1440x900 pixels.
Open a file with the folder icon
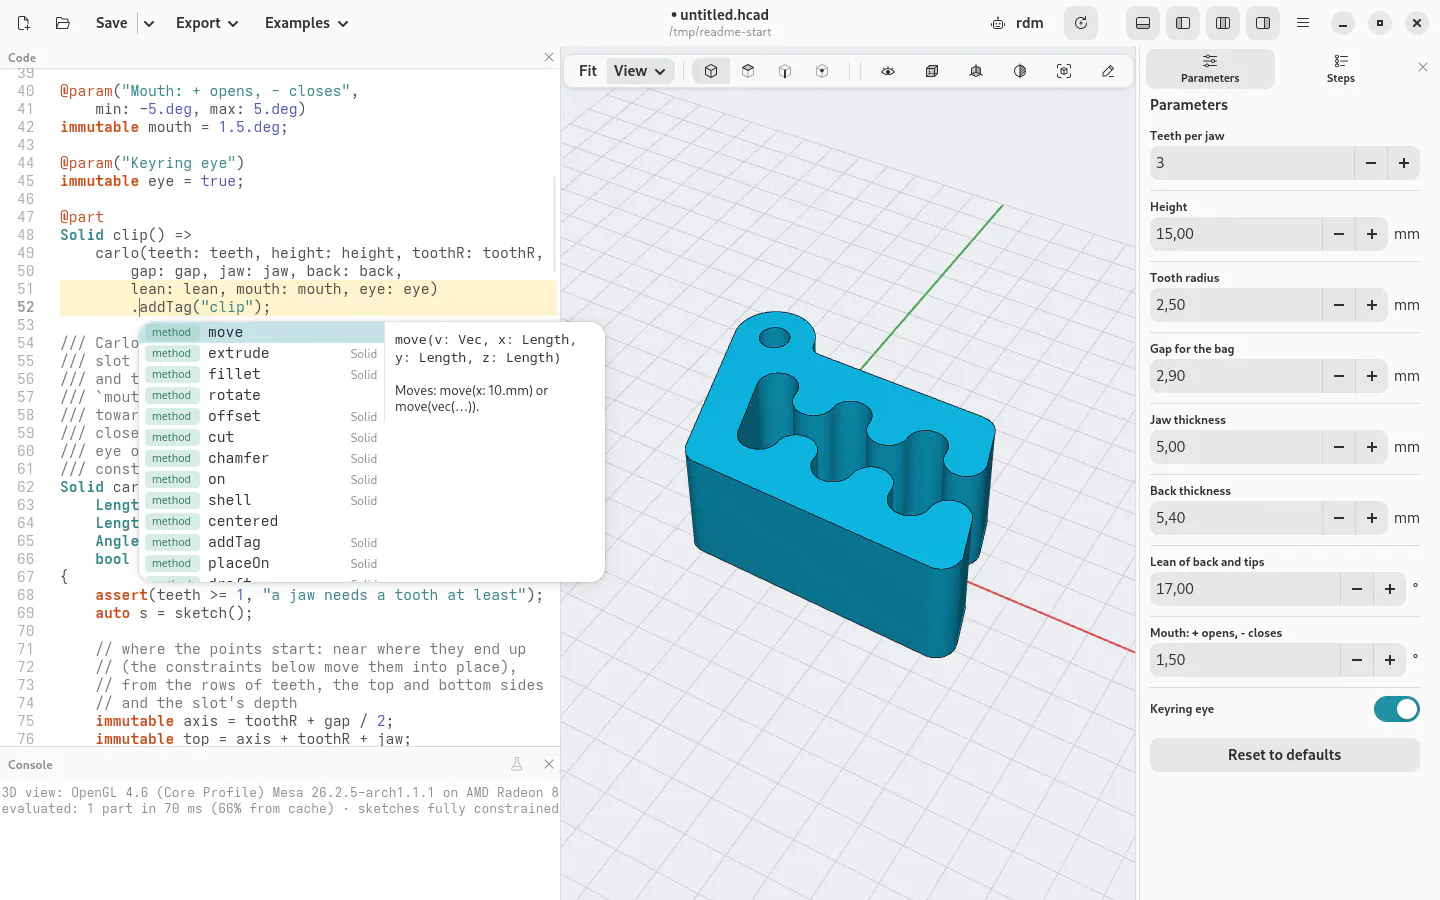pyautogui.click(x=62, y=23)
